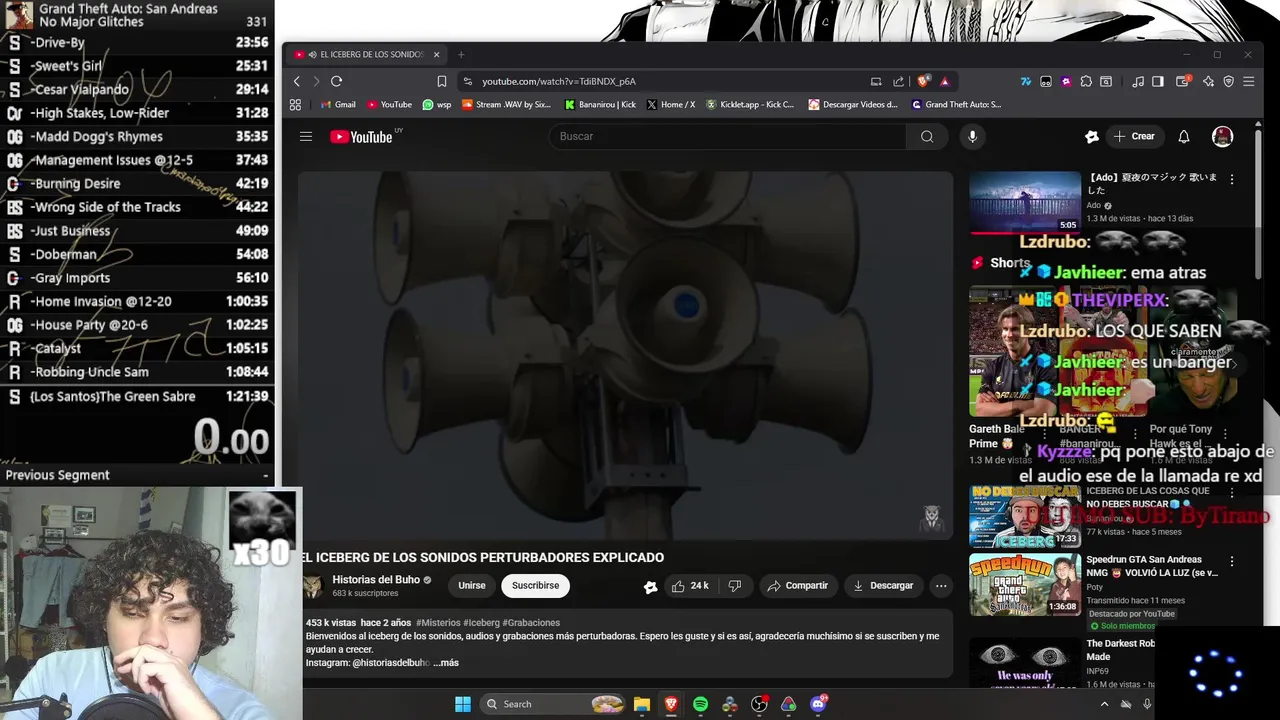Open the three-dot more actions under the video
Image resolution: width=1280 pixels, height=720 pixels.
pos(941,585)
